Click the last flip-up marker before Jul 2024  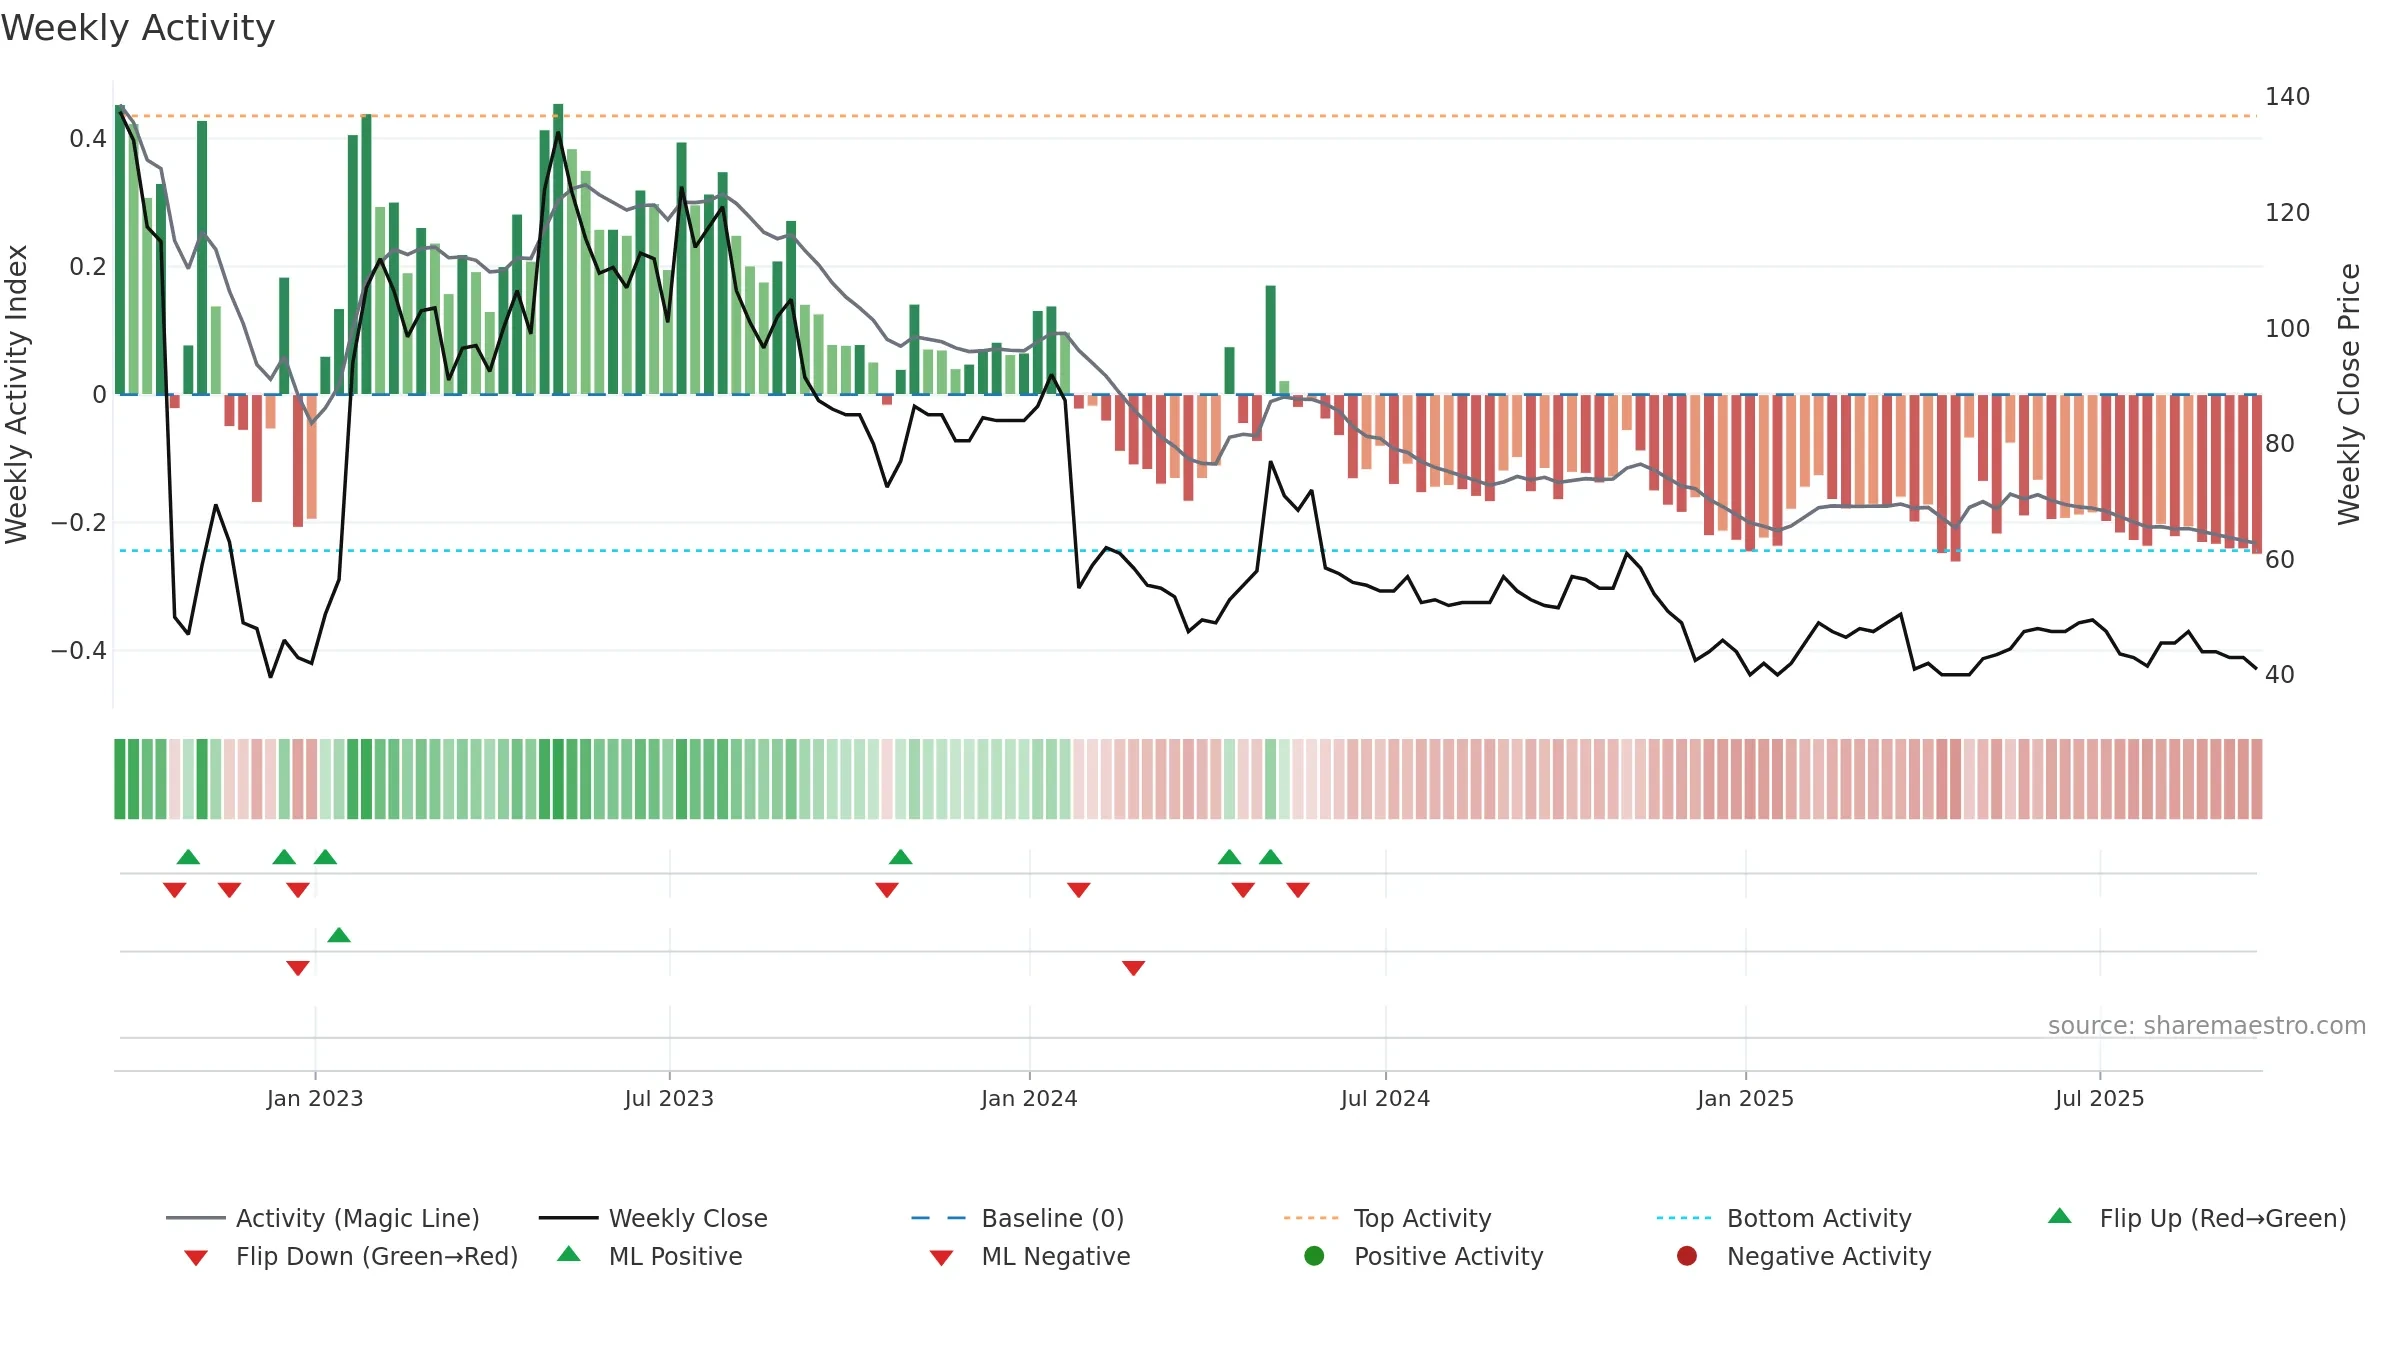coord(1270,857)
